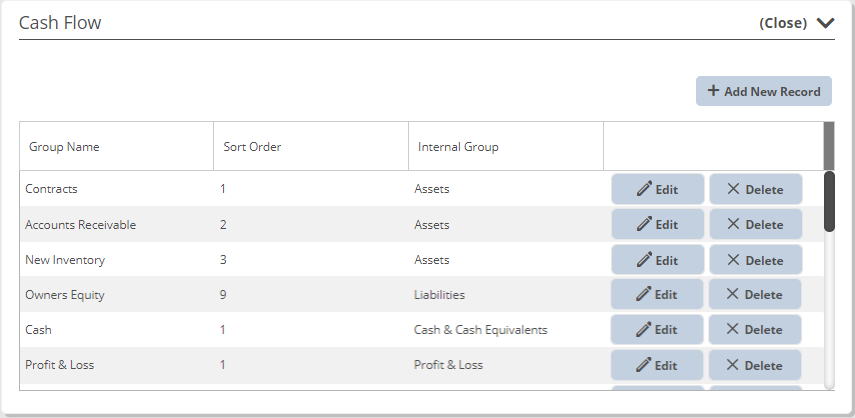
Task: Delete the Accounts Receivable row
Action: (x=756, y=224)
